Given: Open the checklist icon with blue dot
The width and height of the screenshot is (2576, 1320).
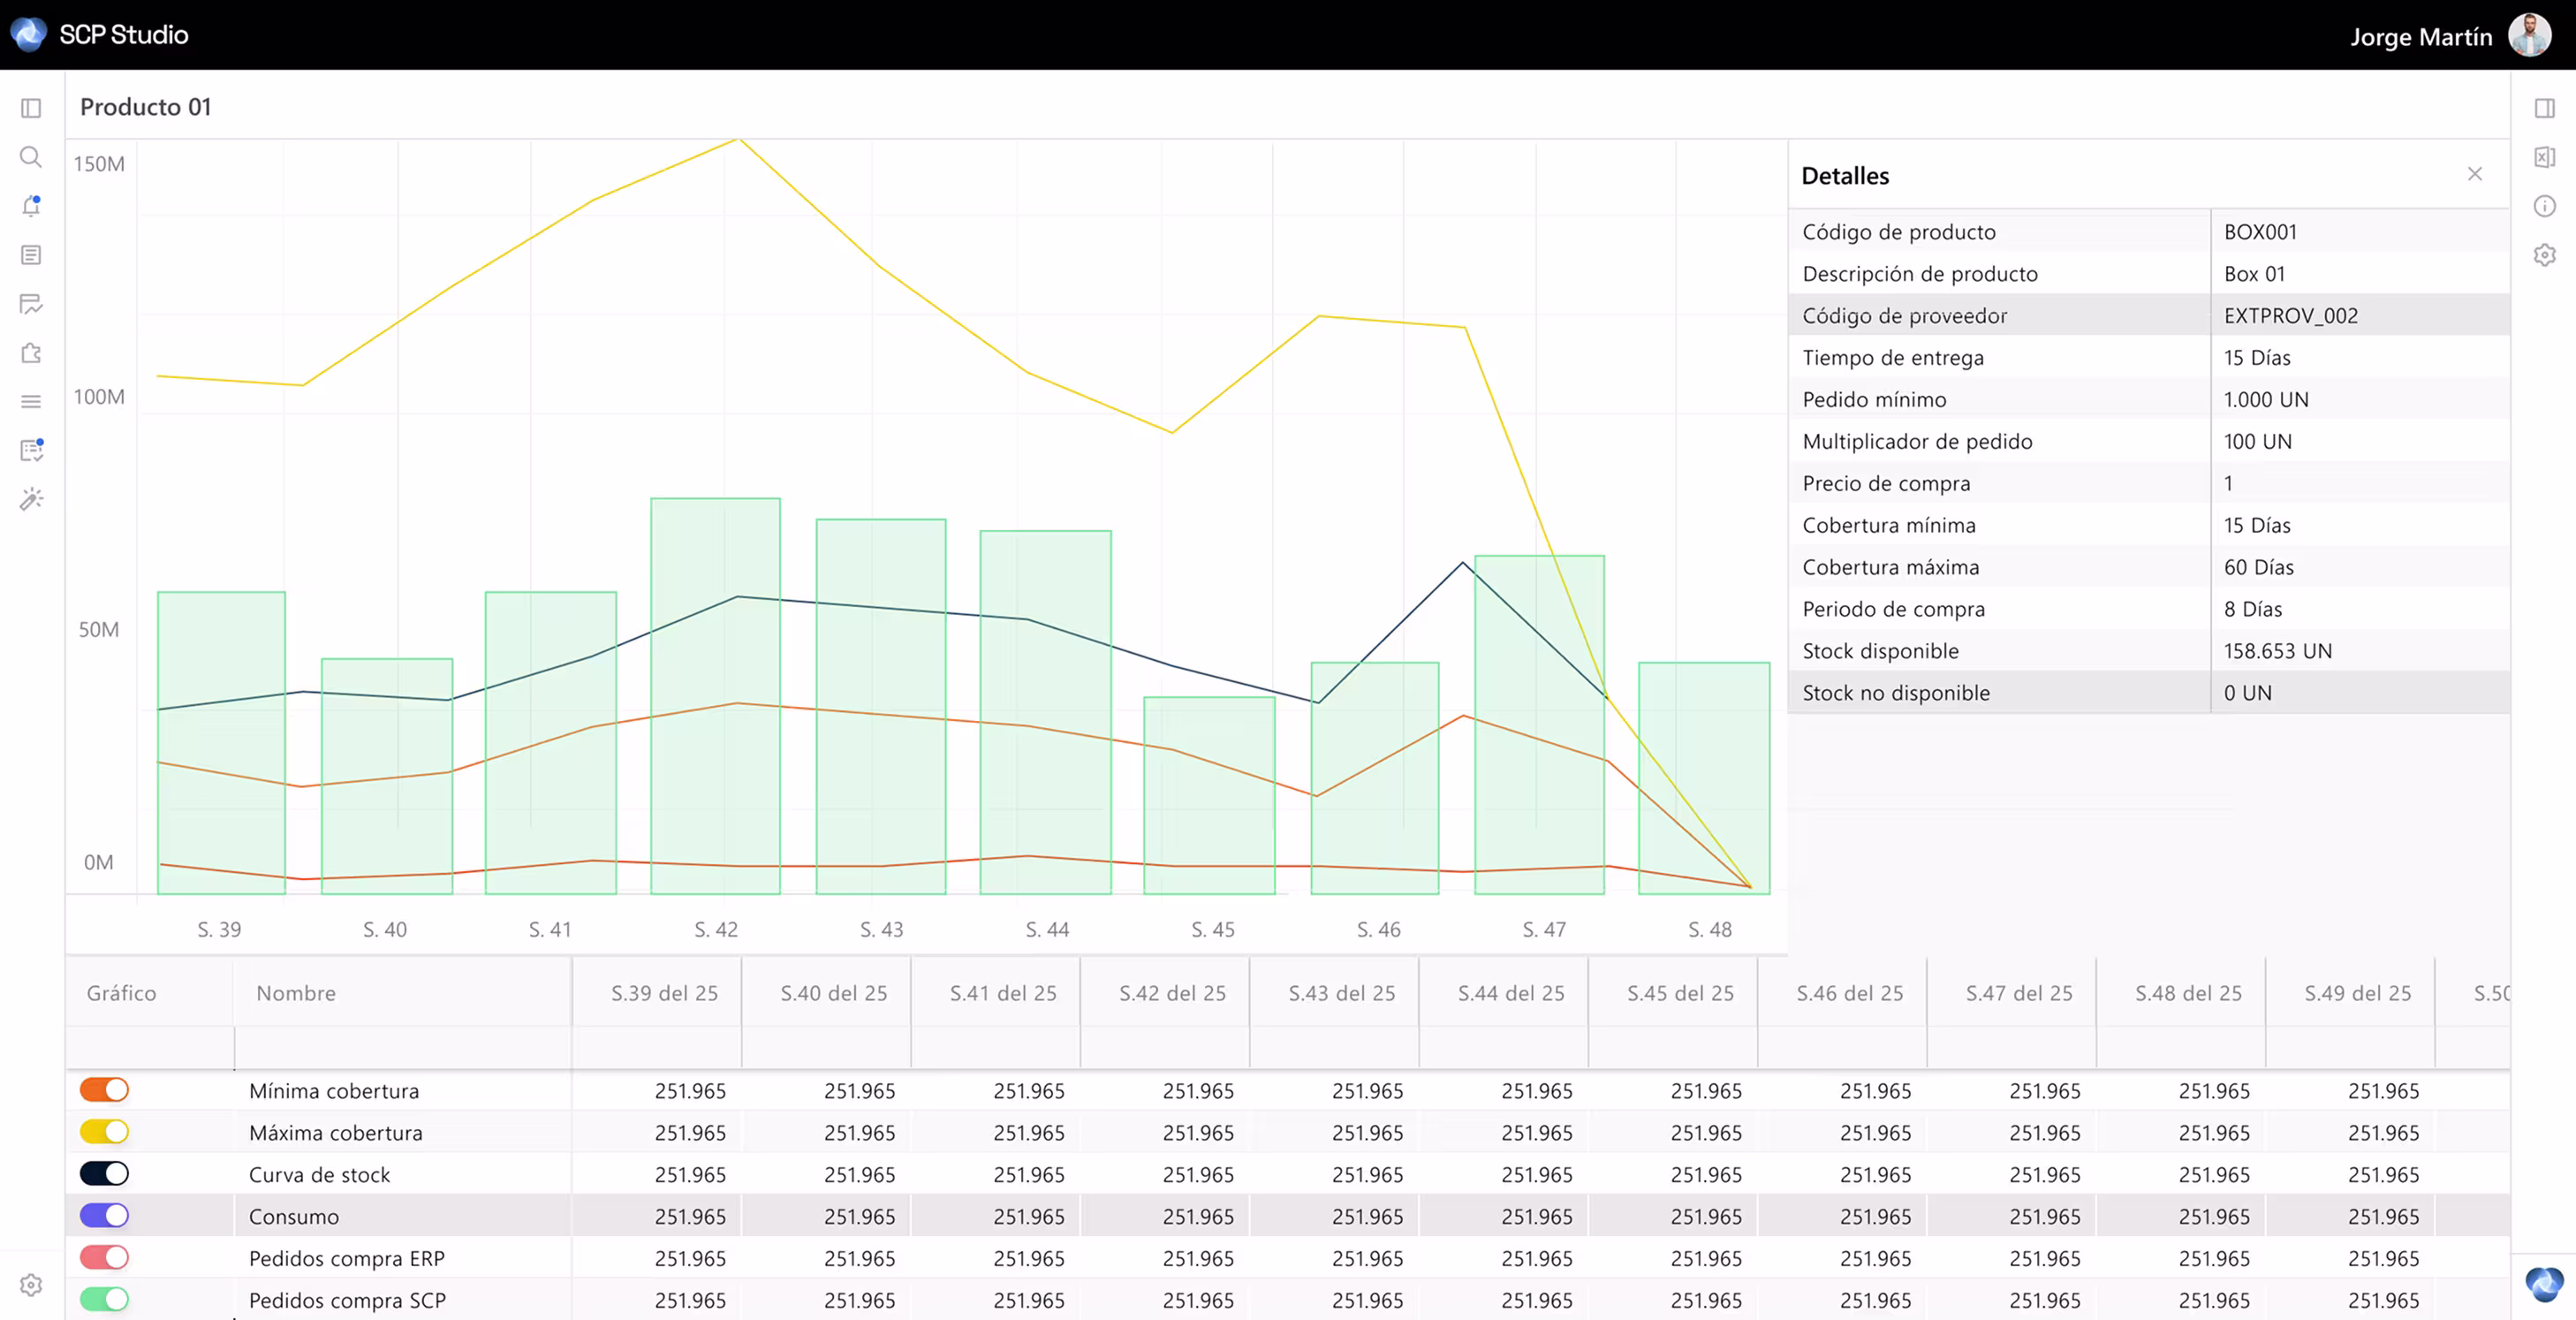Looking at the screenshot, I should click(x=31, y=450).
